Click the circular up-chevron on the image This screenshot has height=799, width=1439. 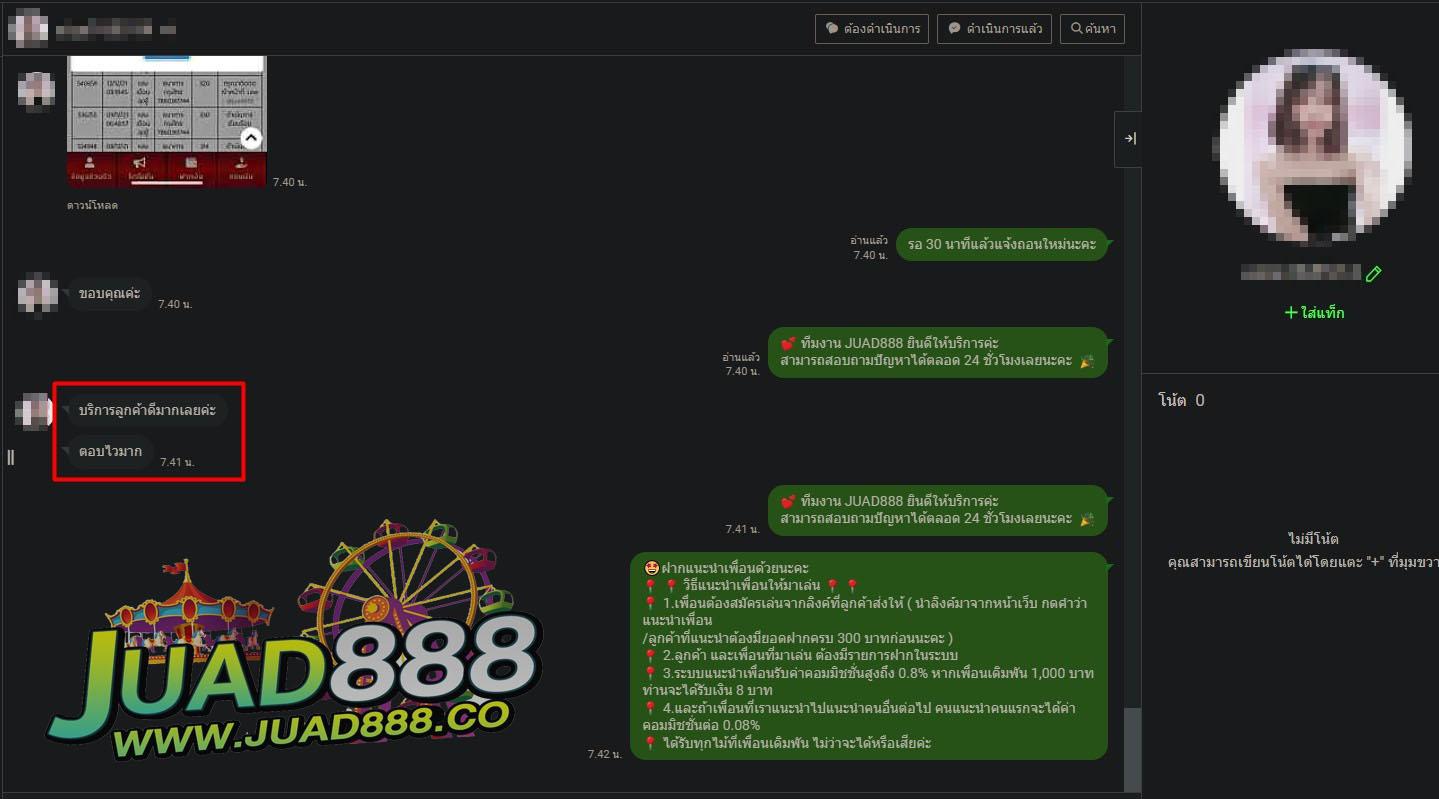click(x=251, y=138)
